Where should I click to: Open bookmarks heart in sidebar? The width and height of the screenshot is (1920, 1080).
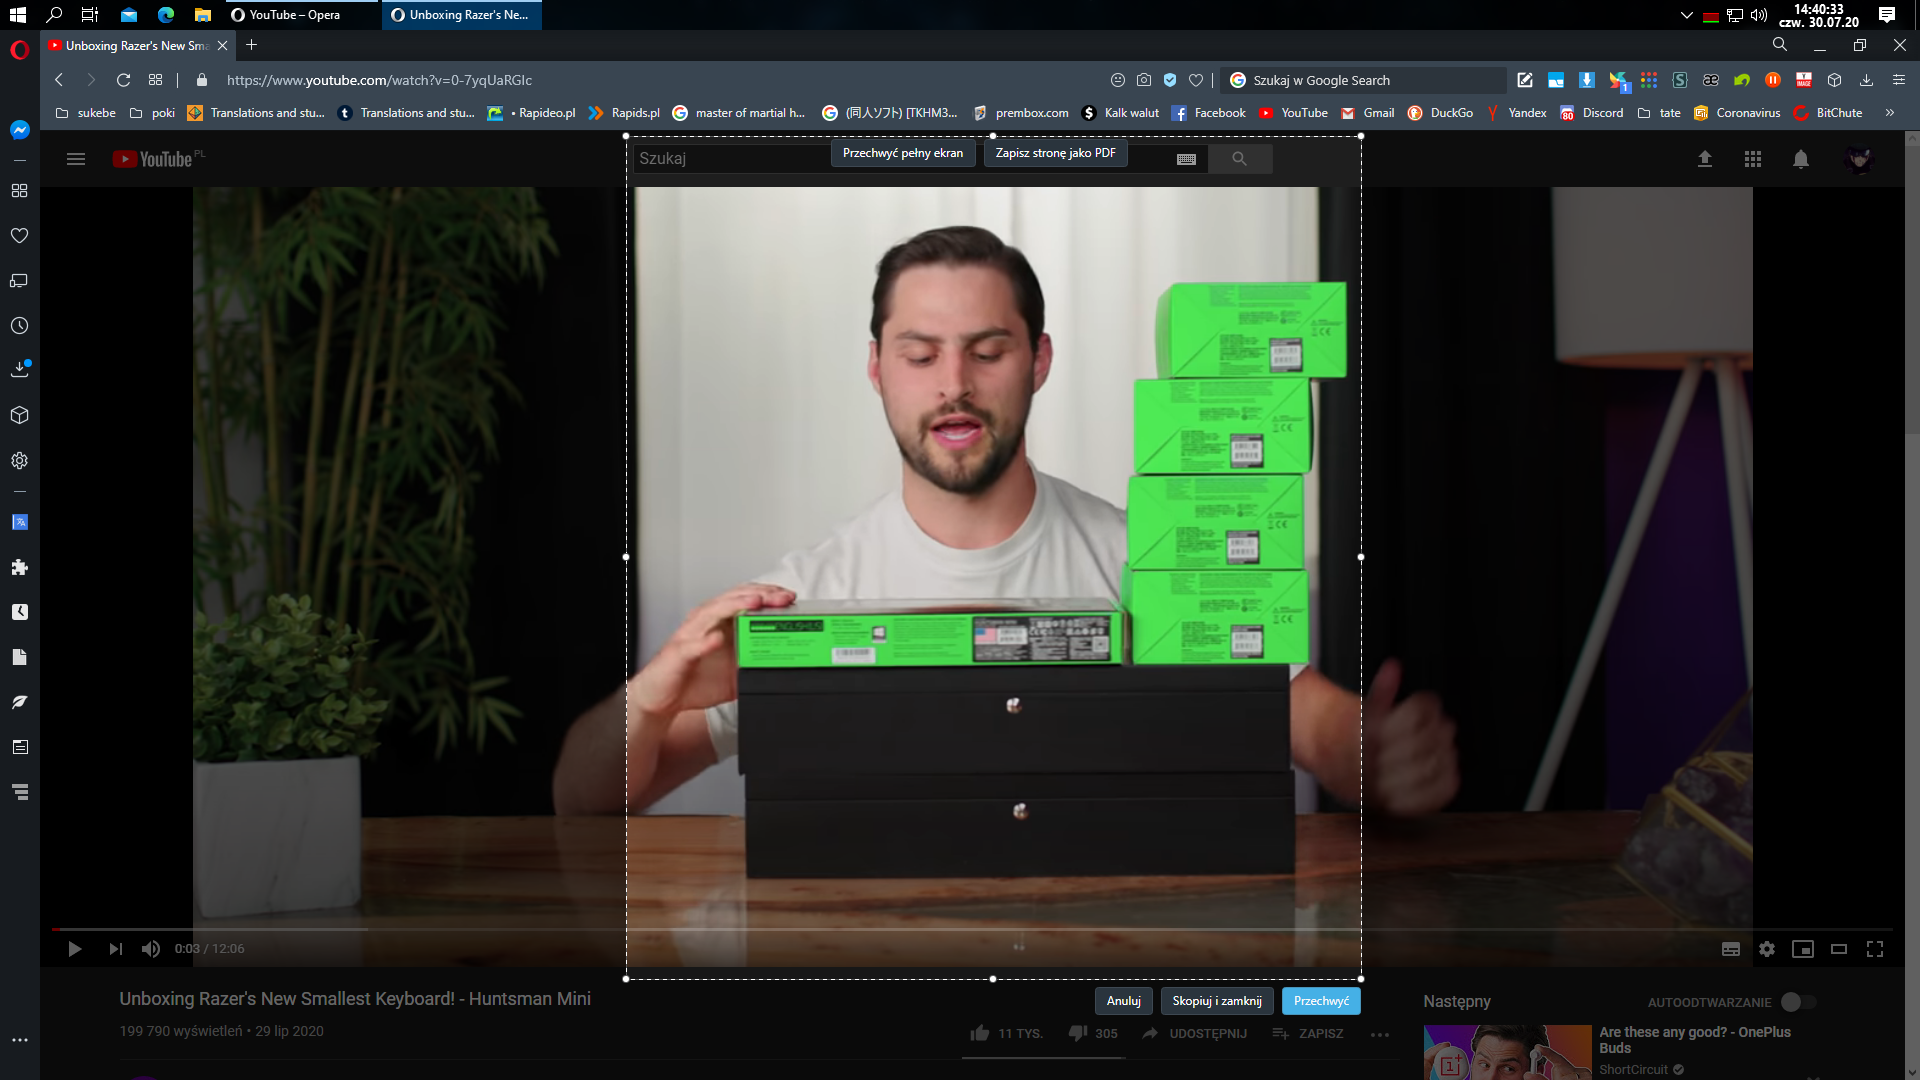click(19, 236)
